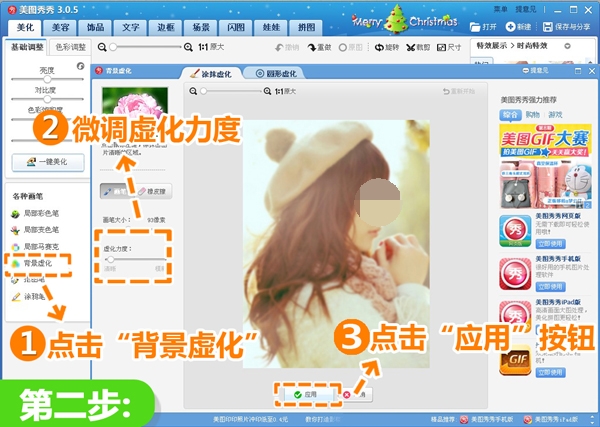Open the 购物 tab in recommendations

click(x=533, y=115)
